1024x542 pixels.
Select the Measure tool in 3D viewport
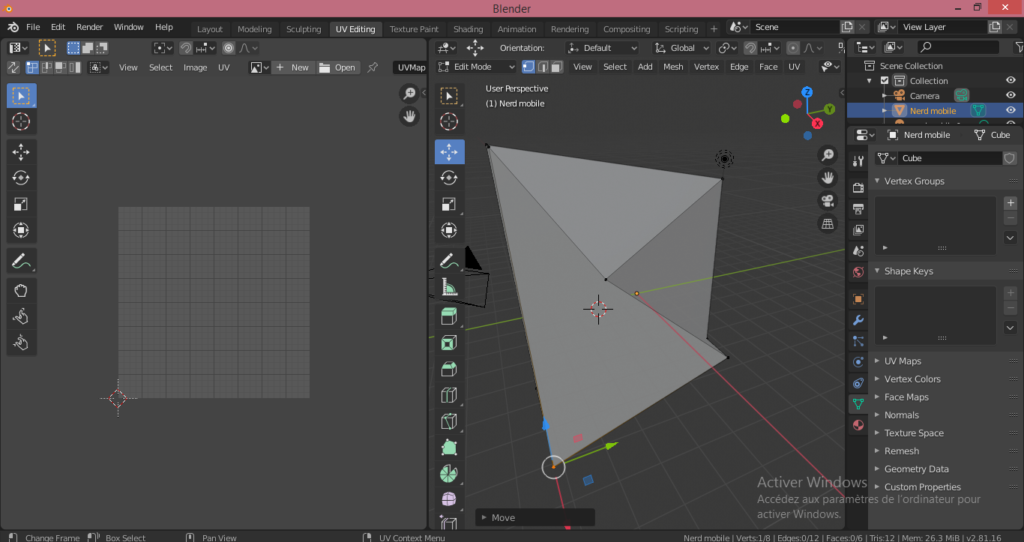click(449, 287)
